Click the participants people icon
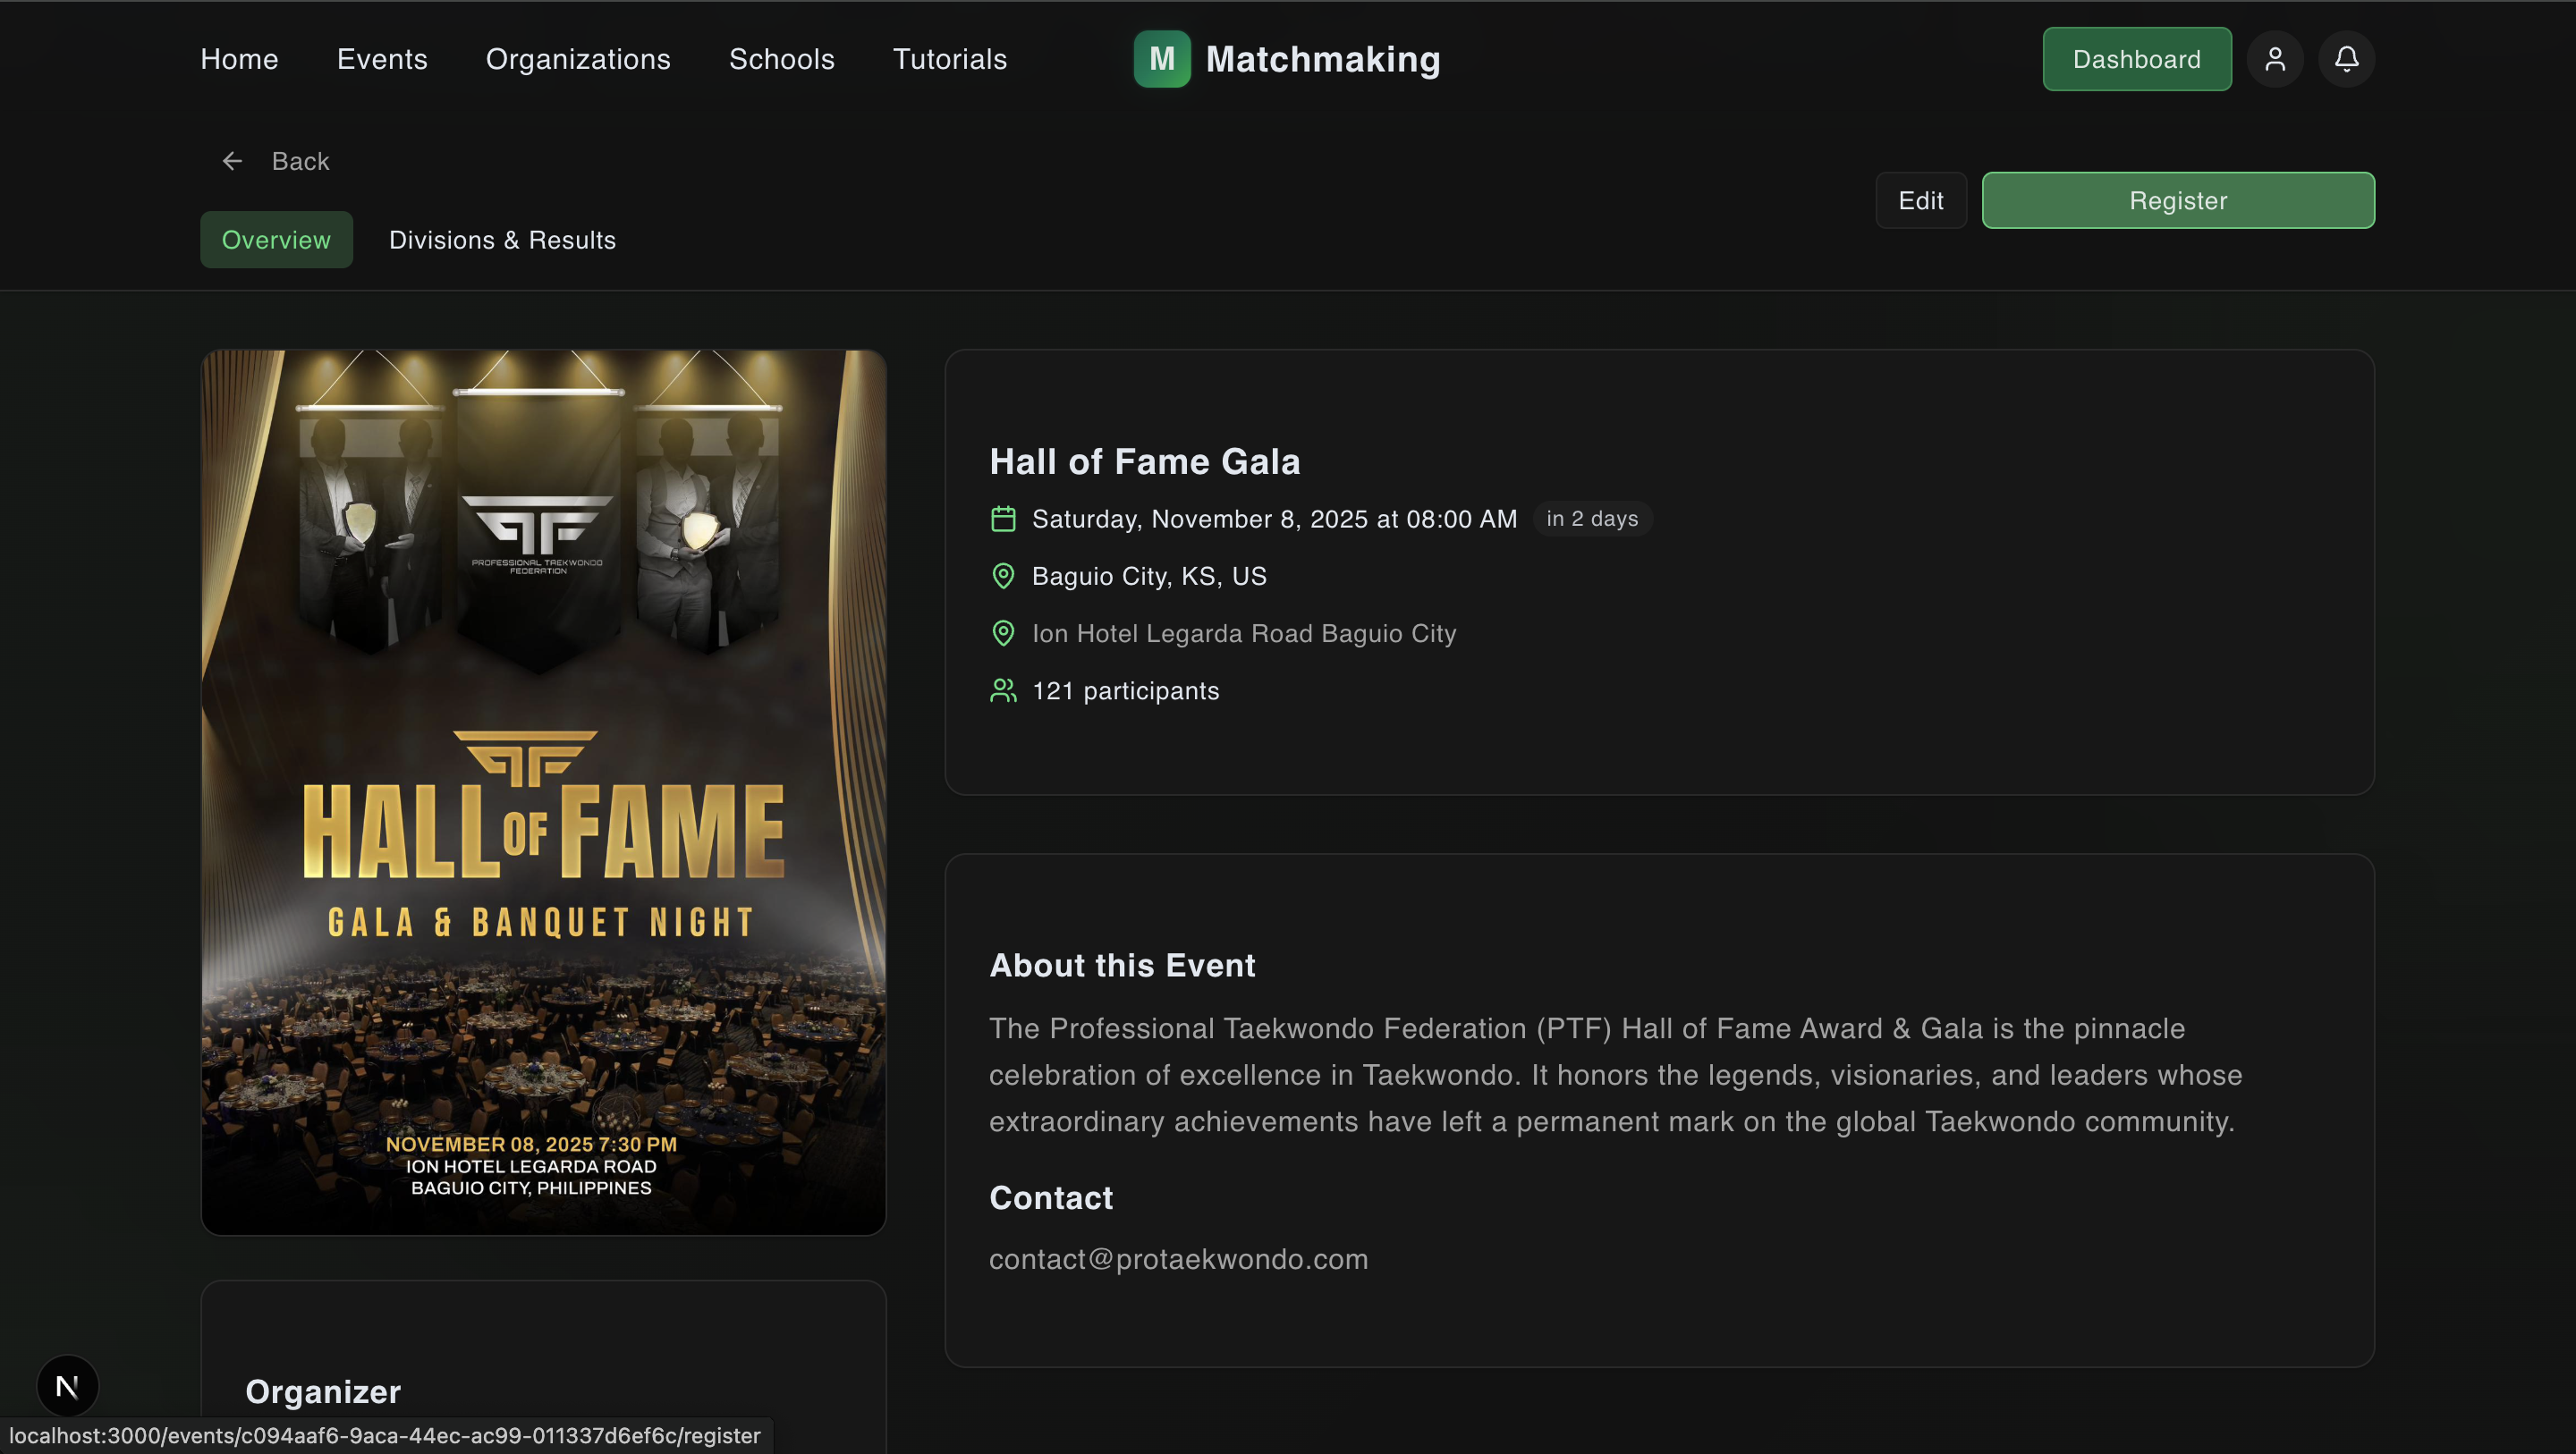The width and height of the screenshot is (2576, 1454). click(x=1003, y=691)
